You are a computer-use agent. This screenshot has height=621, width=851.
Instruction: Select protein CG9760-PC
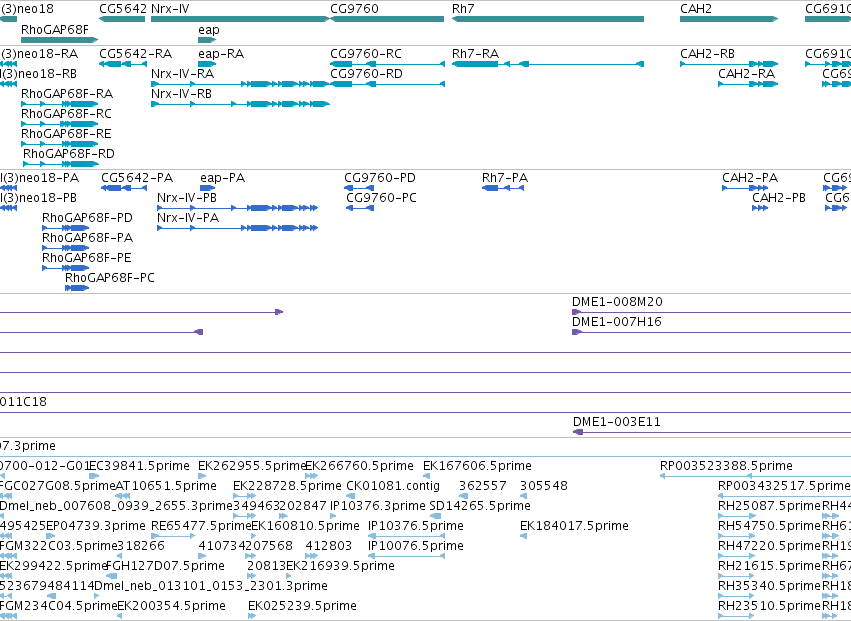[360, 208]
